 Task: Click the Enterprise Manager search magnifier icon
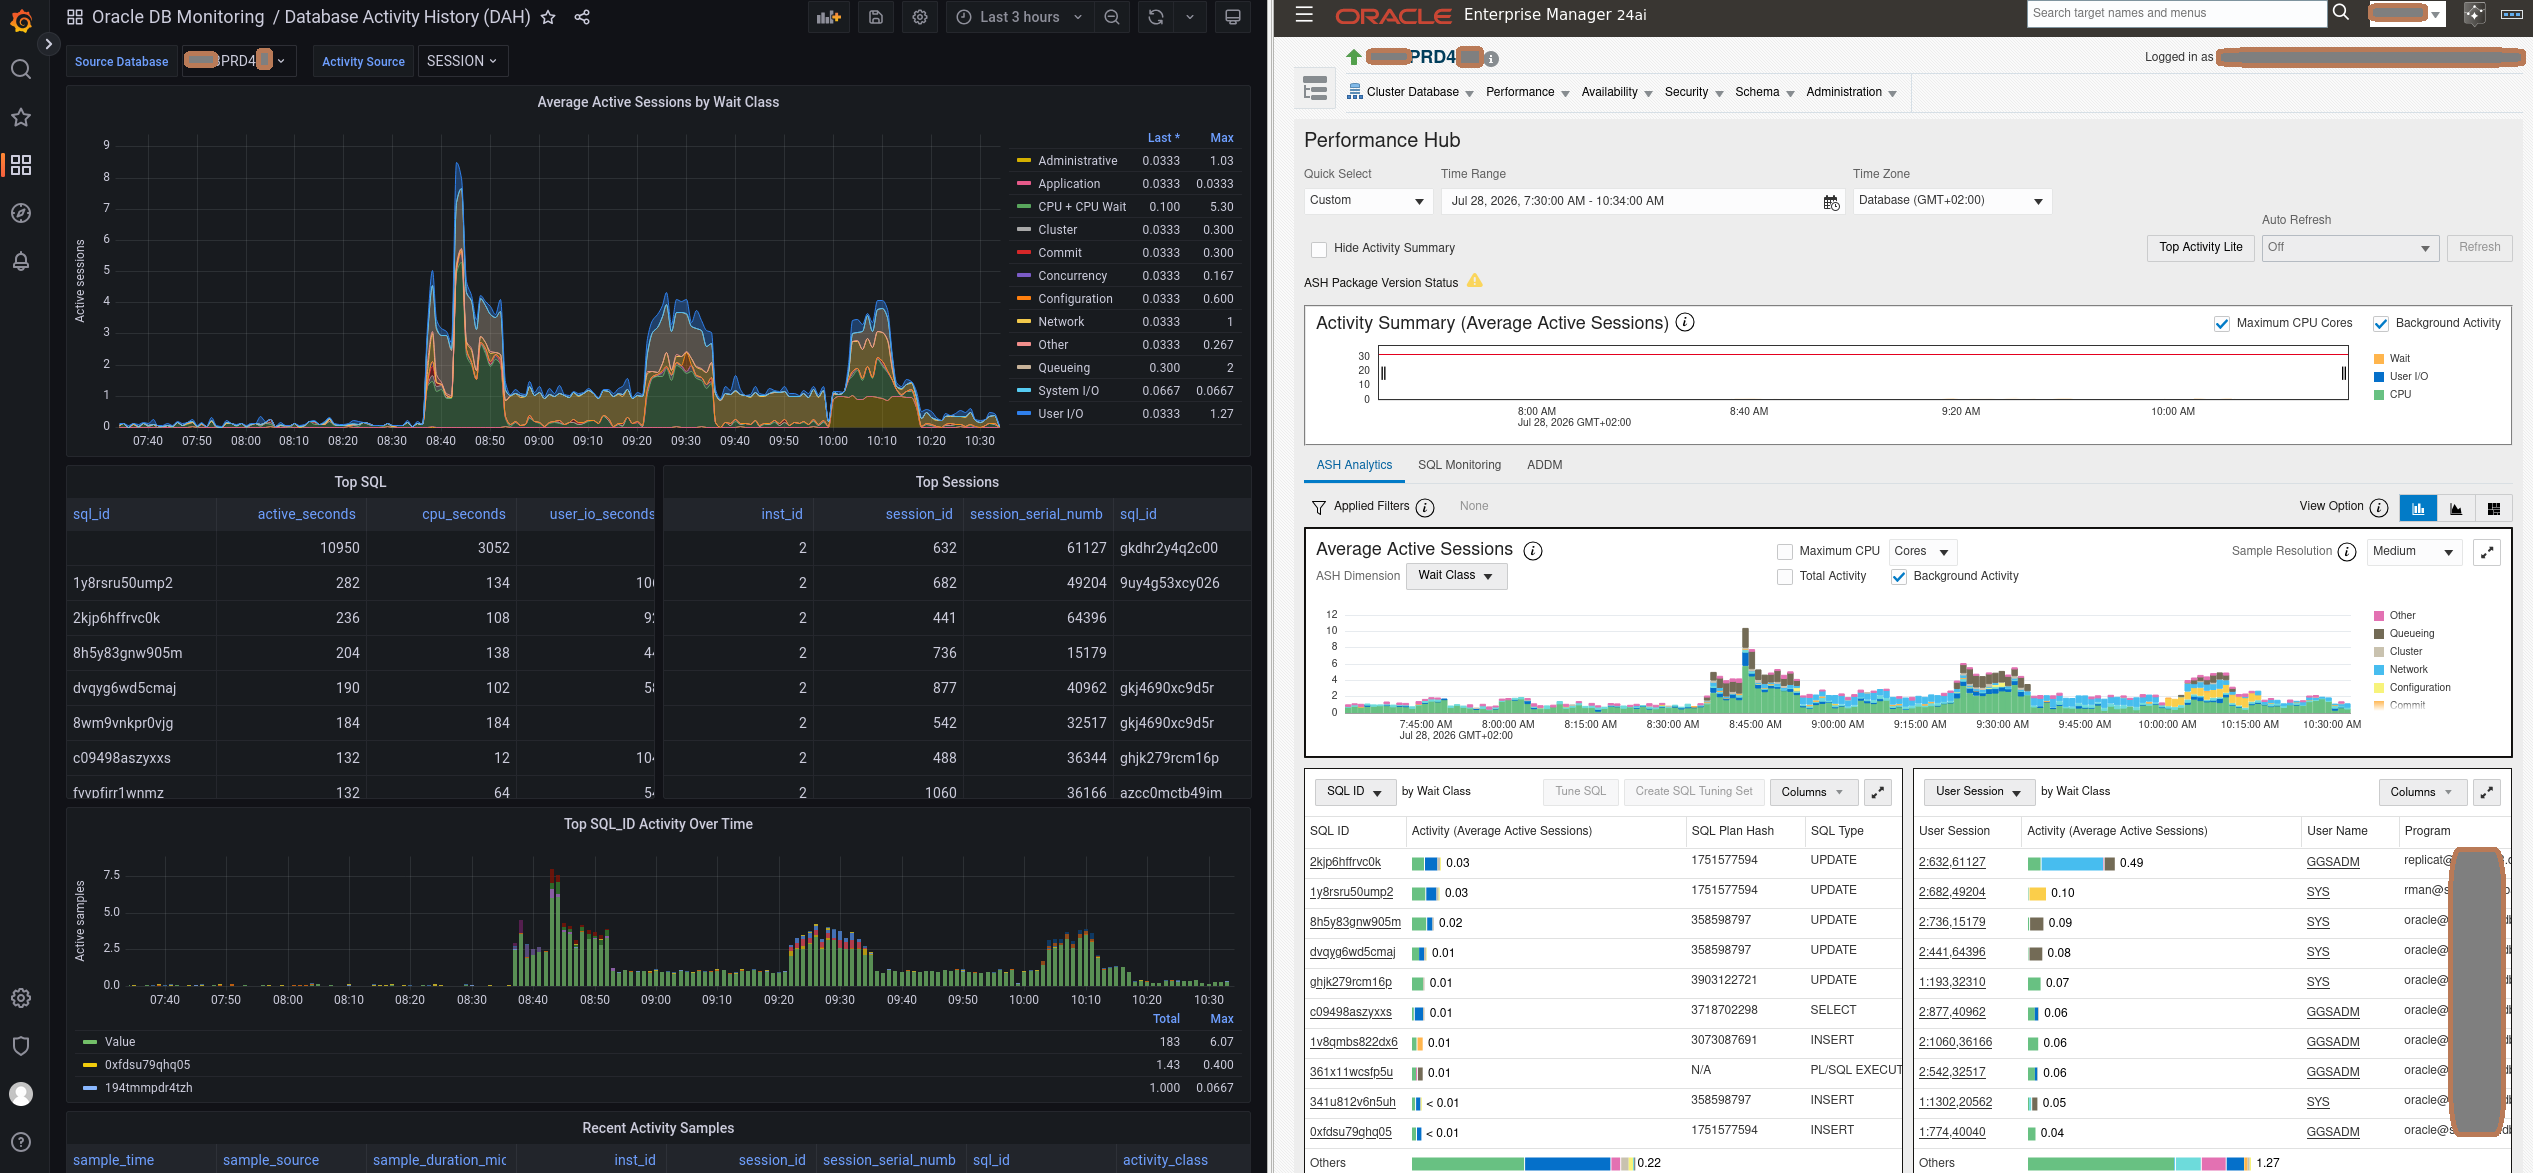2342,12
